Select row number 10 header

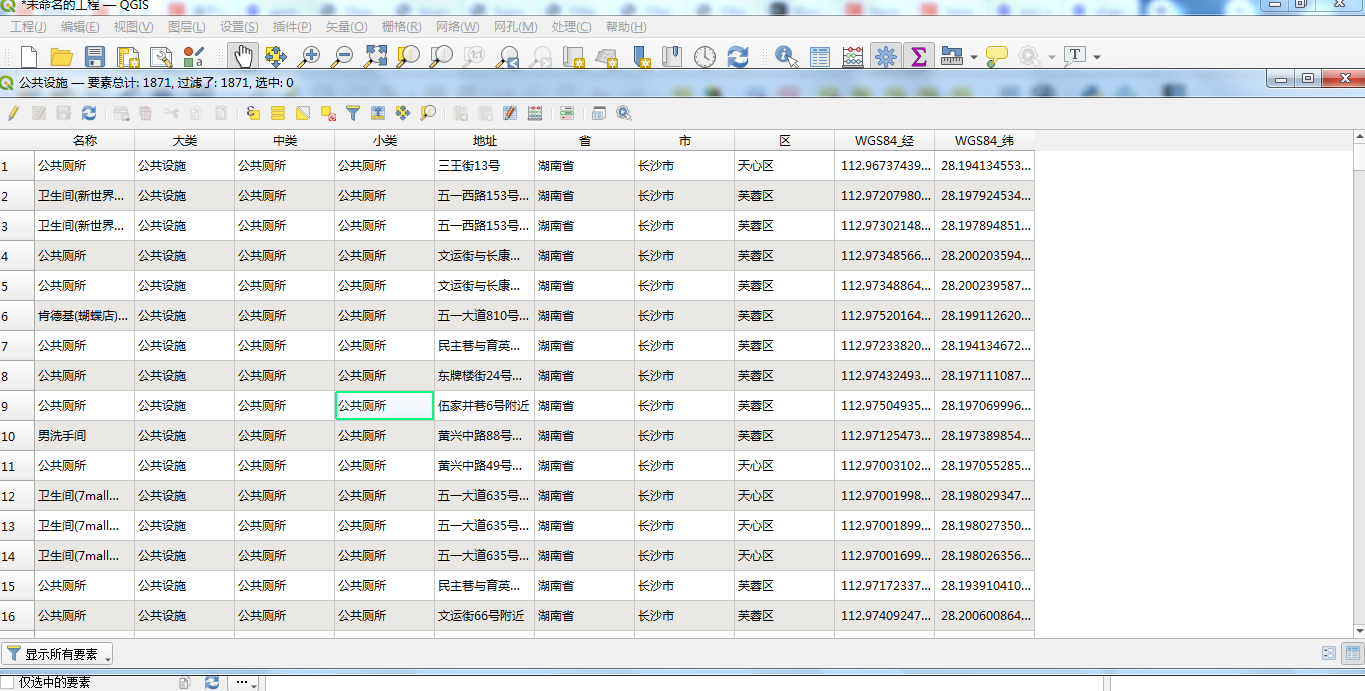pyautogui.click(x=17, y=436)
